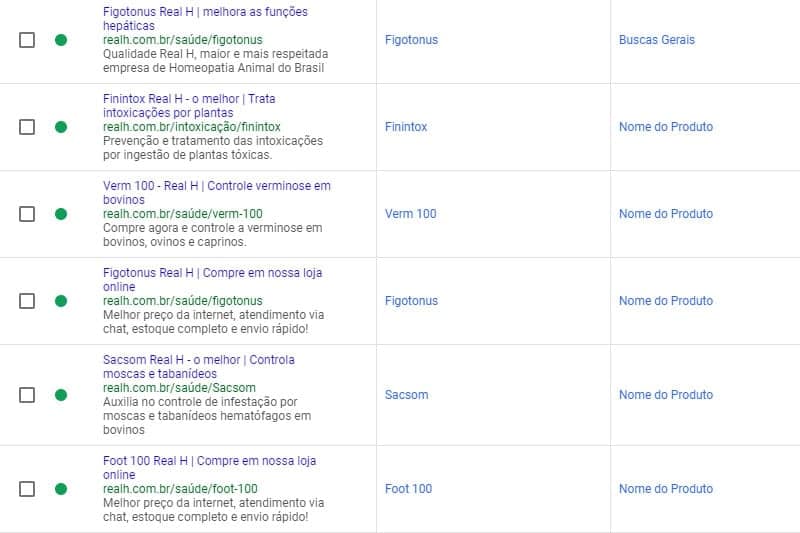This screenshot has width=800, height=533.
Task: Open 'Nome do Produto' beside the Figotonus ad group
Action: [x=666, y=301]
